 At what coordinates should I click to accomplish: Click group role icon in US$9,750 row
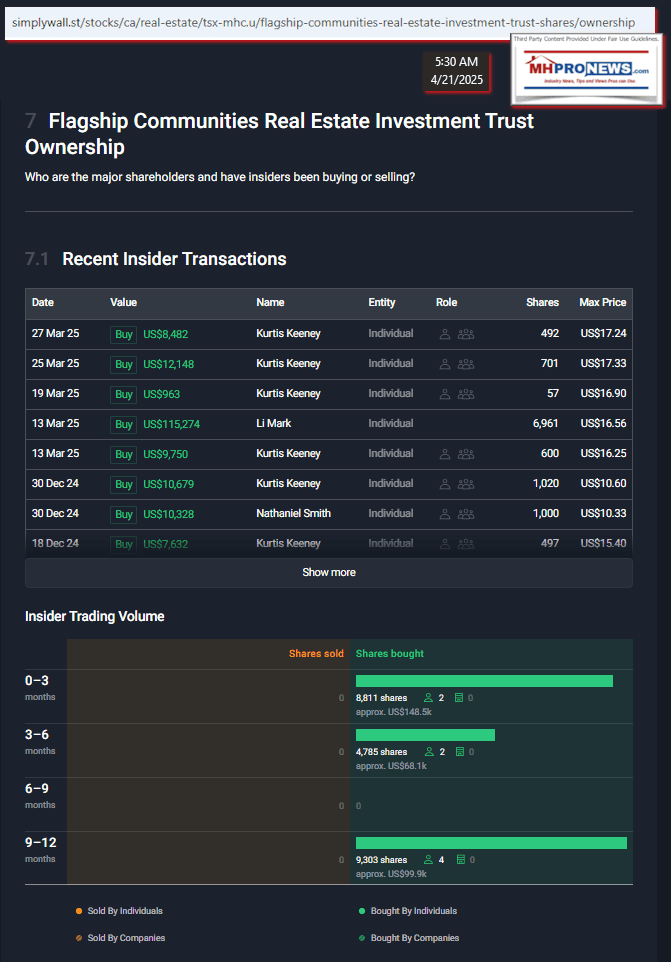(466, 455)
